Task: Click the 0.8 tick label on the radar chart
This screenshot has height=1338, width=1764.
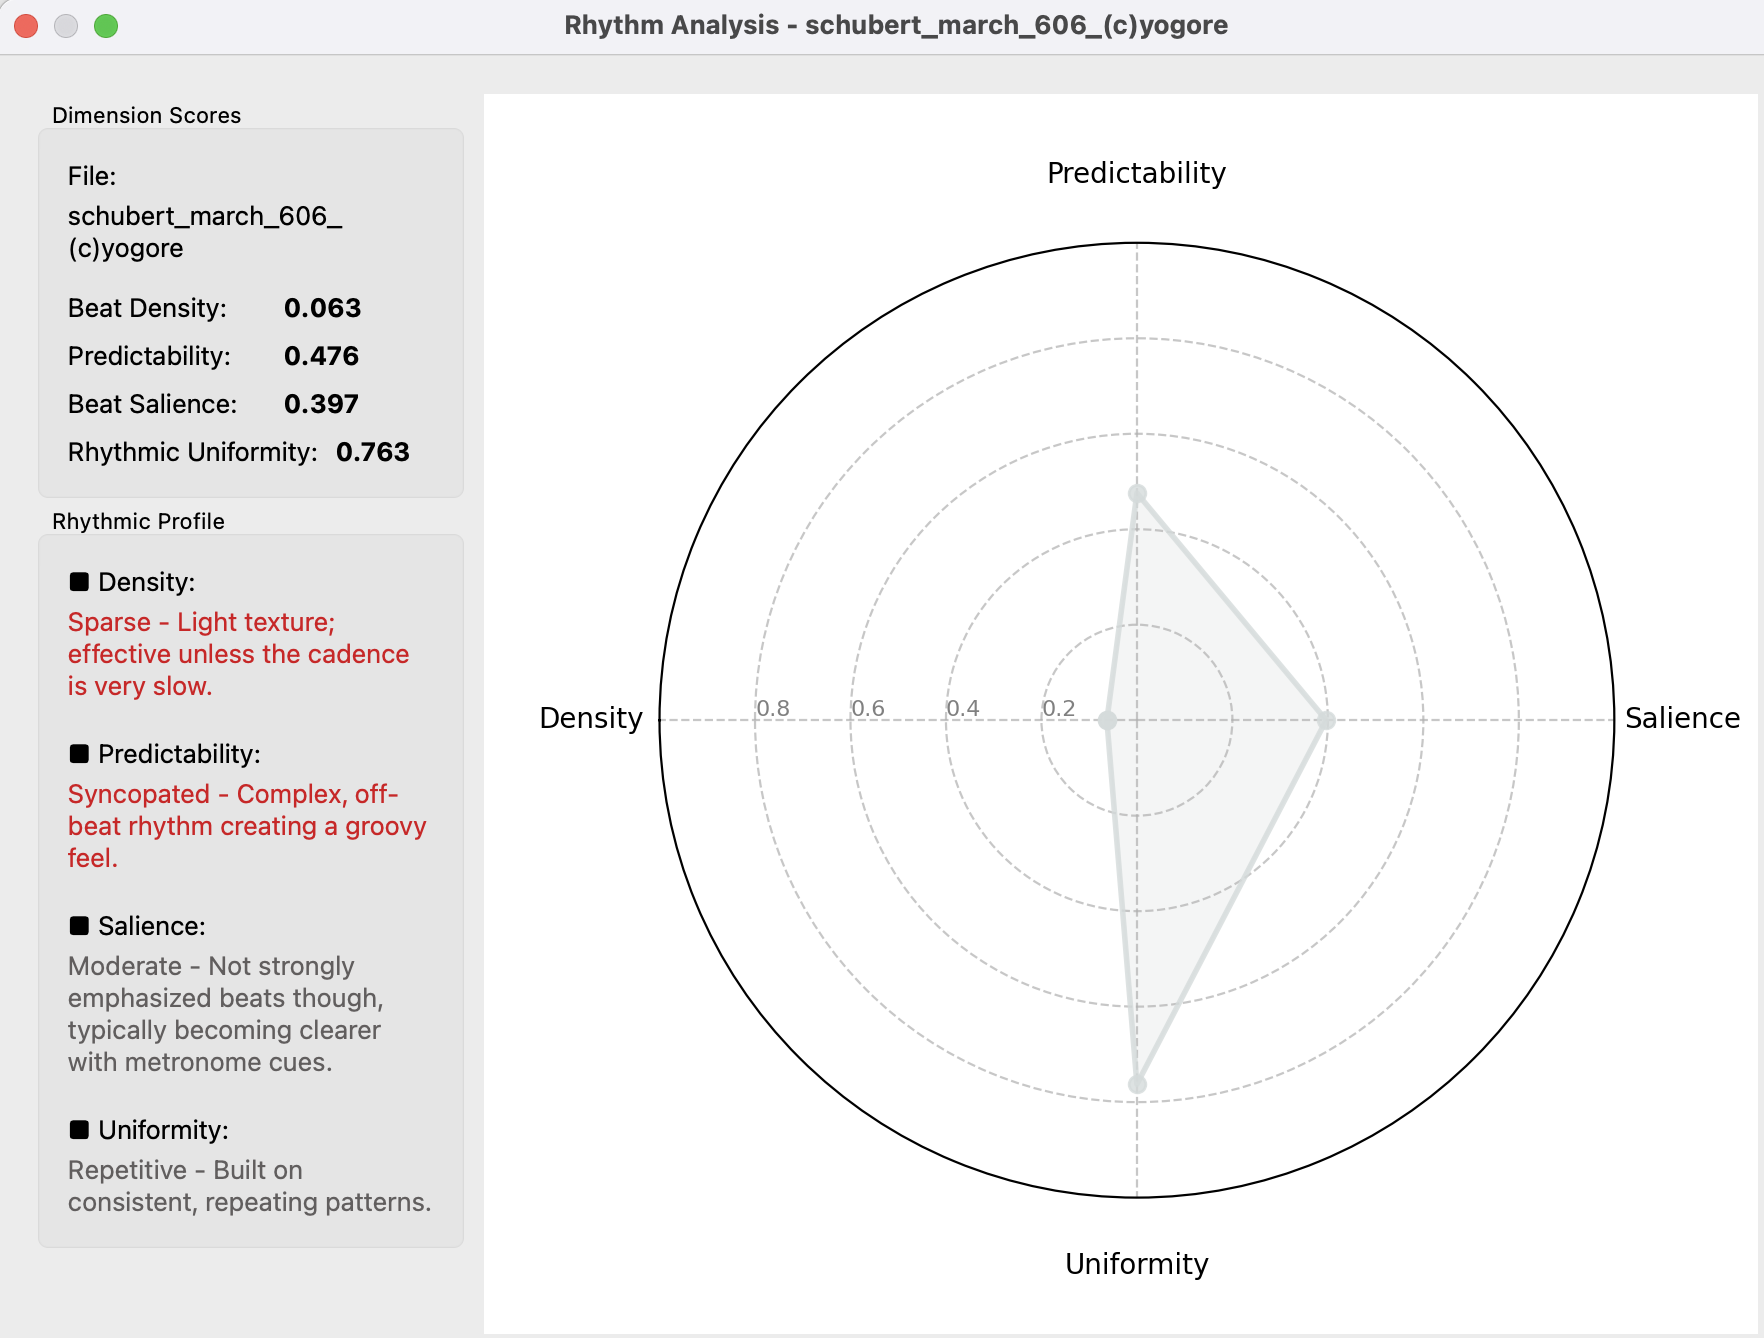Action: [773, 708]
